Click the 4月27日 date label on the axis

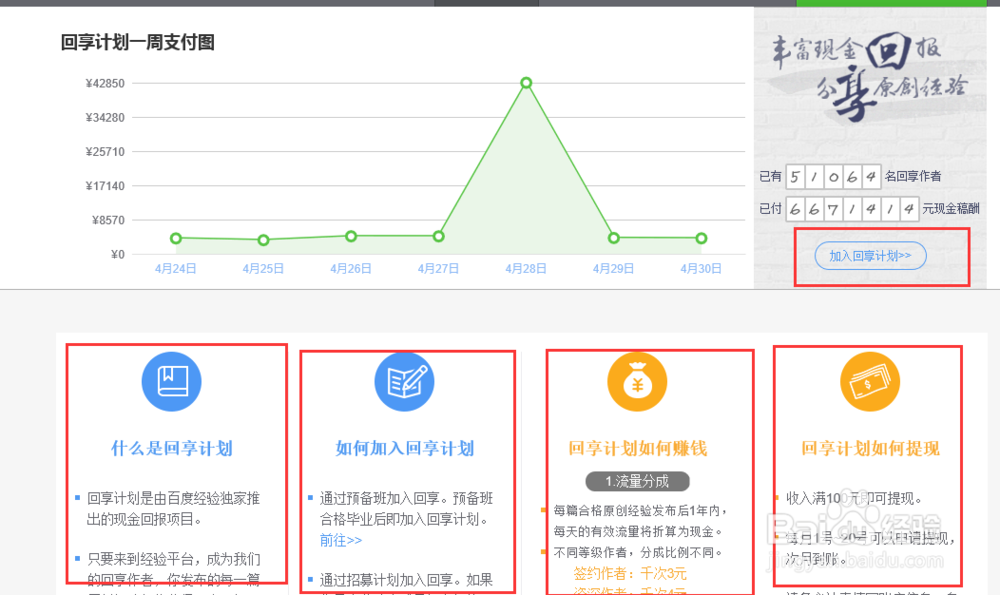[x=437, y=268]
